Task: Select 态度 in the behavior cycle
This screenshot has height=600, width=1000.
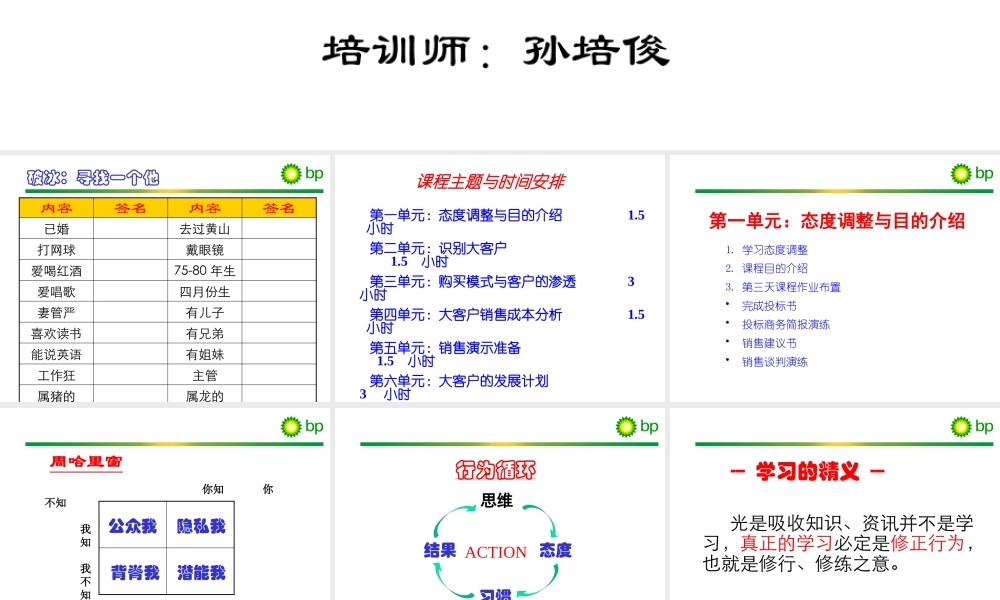Action: (x=555, y=550)
